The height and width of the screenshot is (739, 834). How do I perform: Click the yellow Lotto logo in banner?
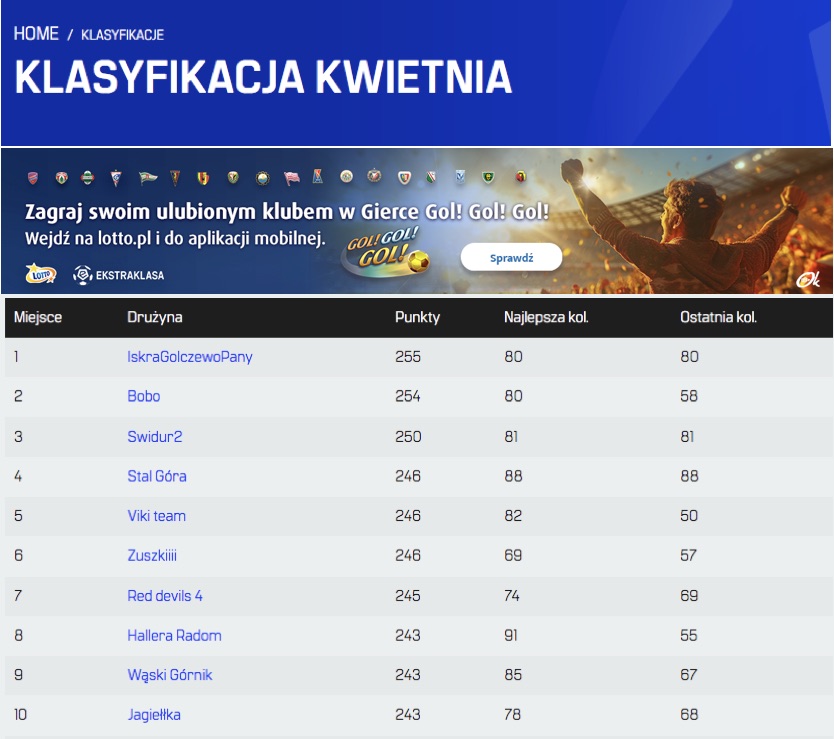pos(40,273)
